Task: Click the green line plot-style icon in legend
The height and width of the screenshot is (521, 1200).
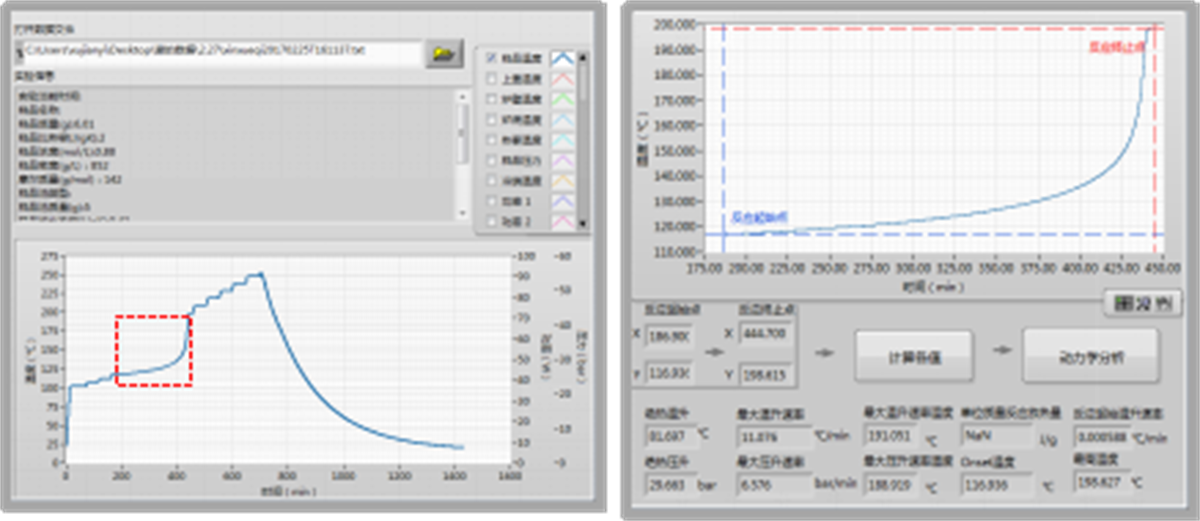Action: pyautogui.click(x=561, y=100)
